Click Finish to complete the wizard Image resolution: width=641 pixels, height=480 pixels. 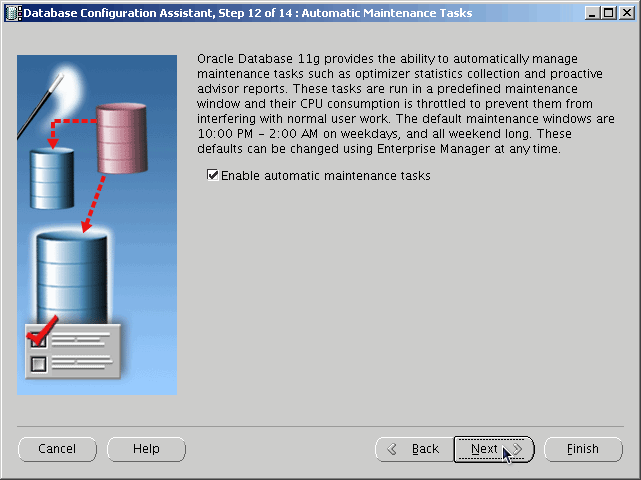click(x=583, y=449)
